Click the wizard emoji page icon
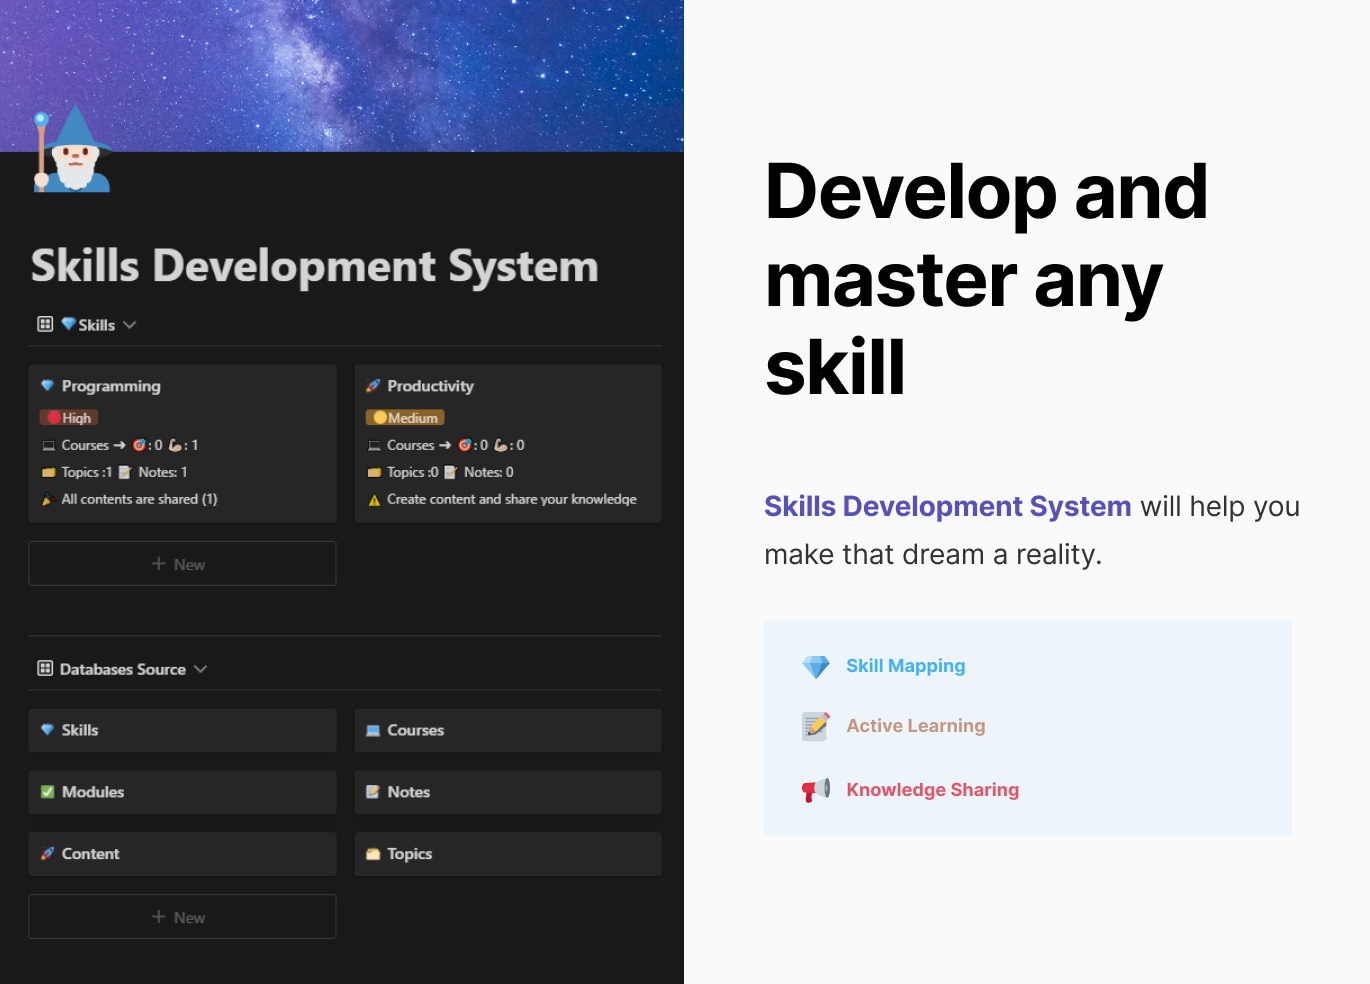 click(x=72, y=150)
